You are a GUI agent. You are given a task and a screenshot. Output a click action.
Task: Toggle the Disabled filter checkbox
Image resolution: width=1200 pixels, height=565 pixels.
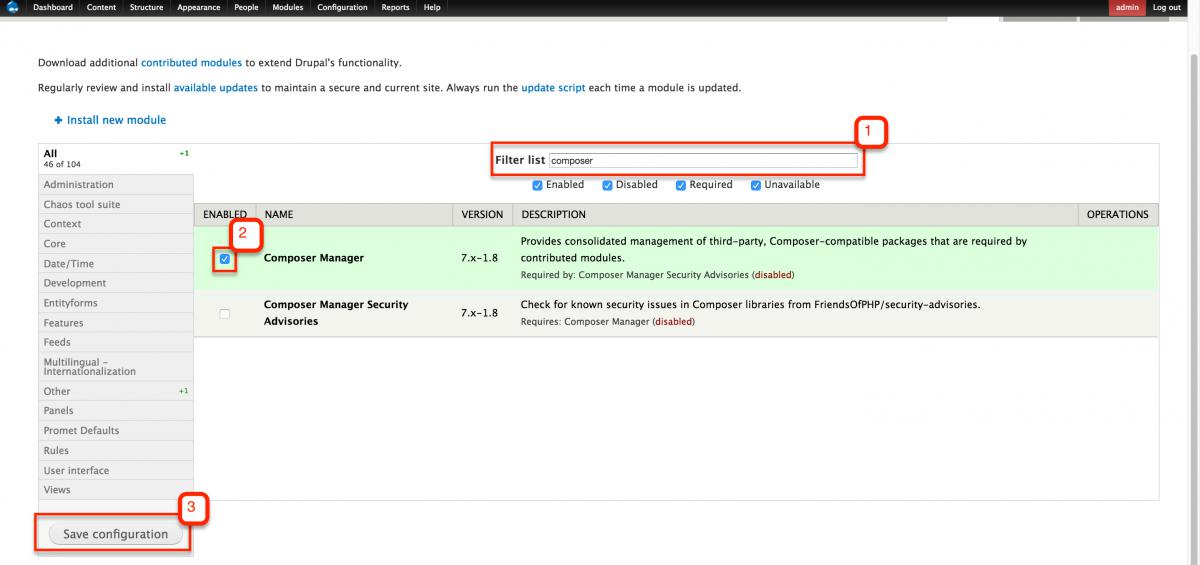(x=607, y=185)
